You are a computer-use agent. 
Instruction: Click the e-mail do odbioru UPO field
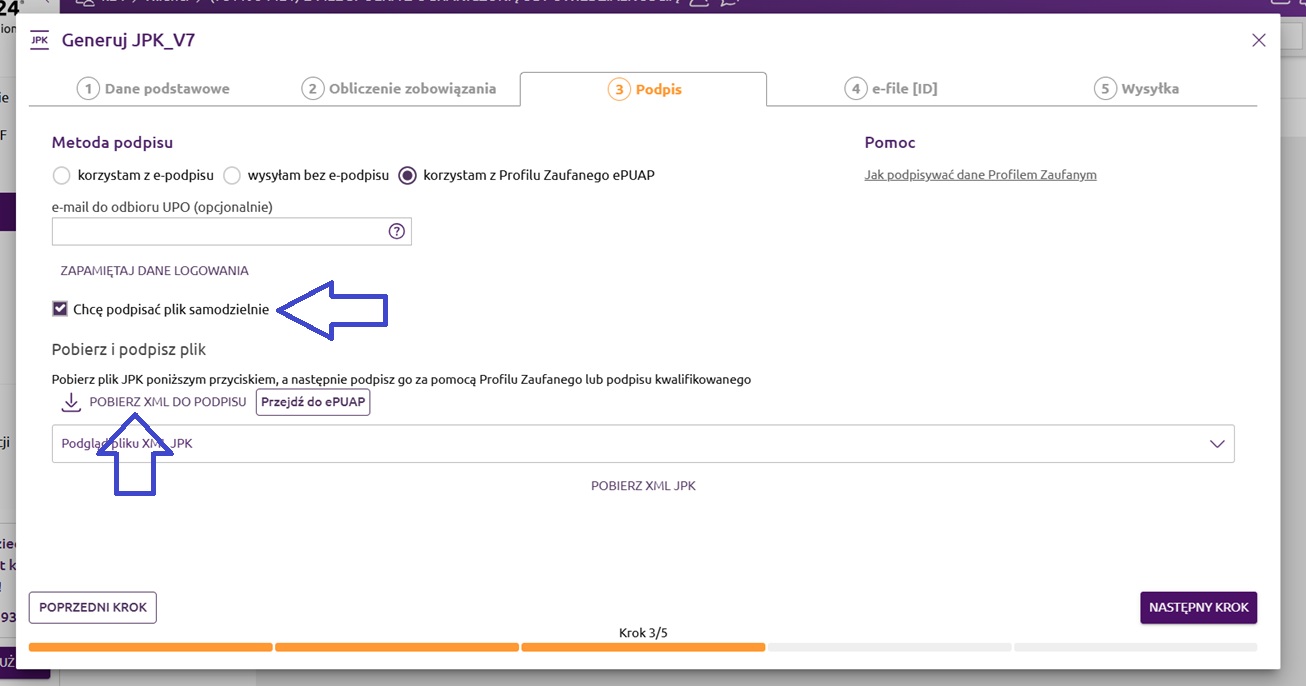[218, 231]
